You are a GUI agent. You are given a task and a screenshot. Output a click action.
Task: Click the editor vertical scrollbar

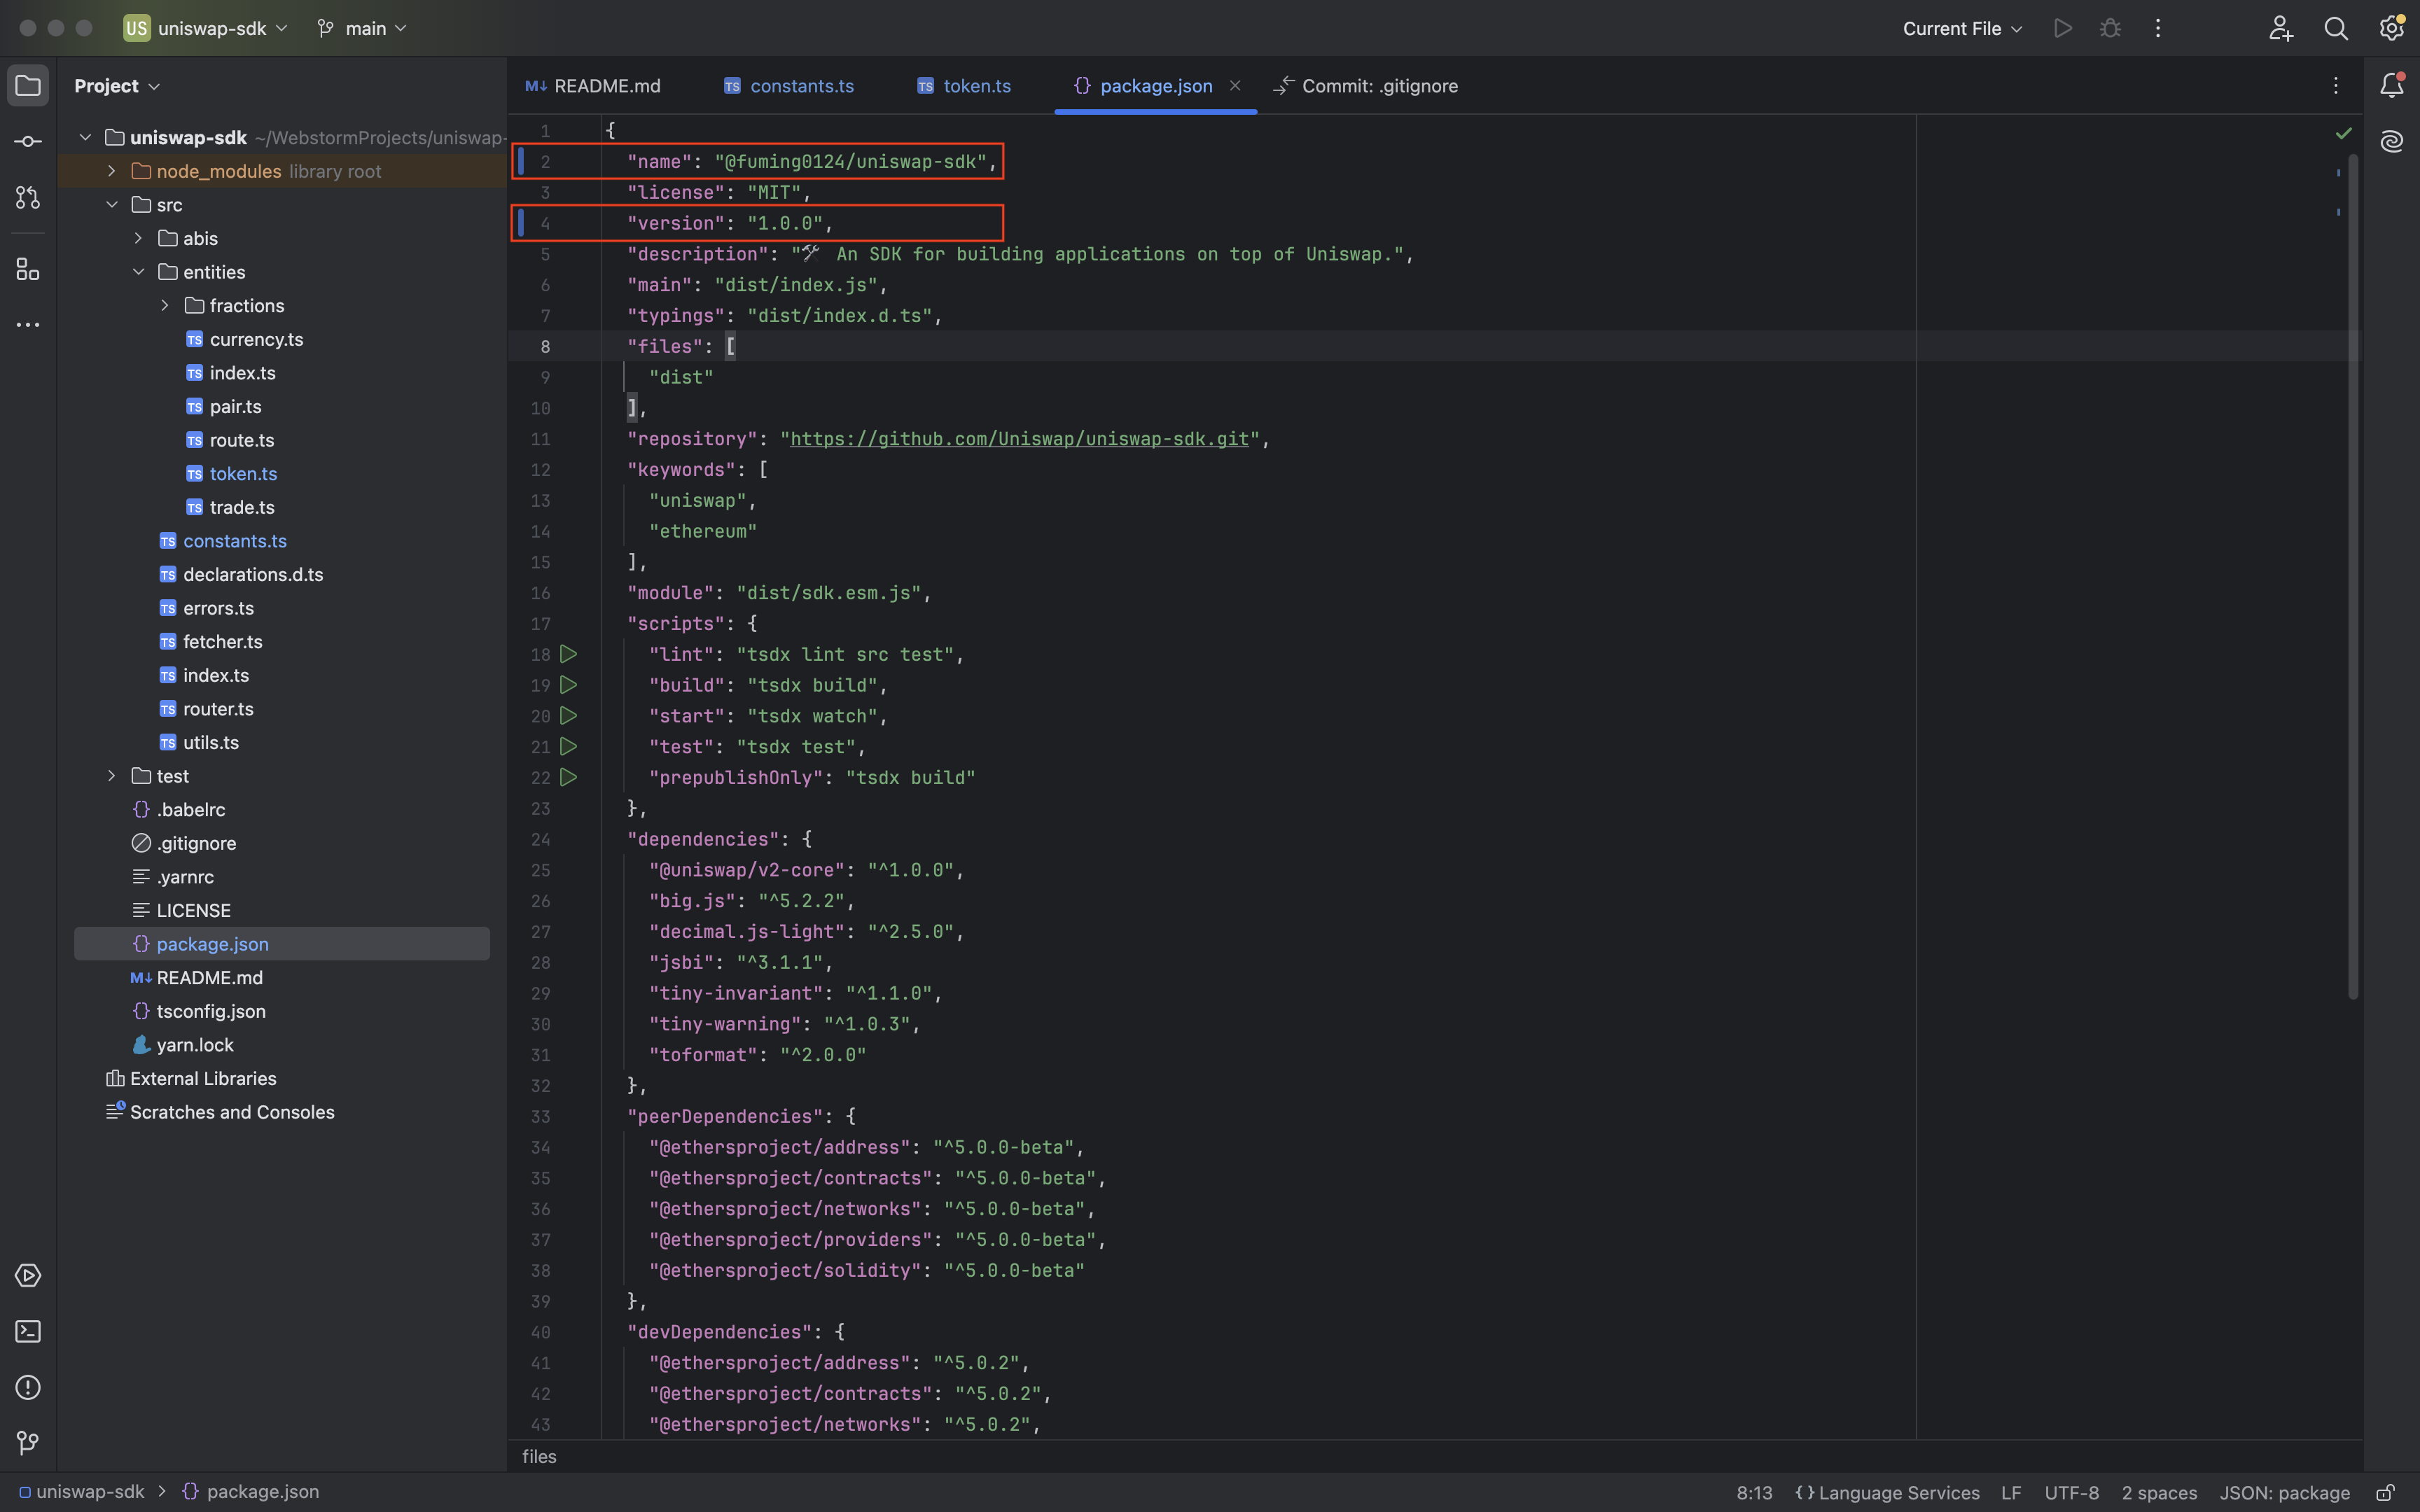point(2353,576)
